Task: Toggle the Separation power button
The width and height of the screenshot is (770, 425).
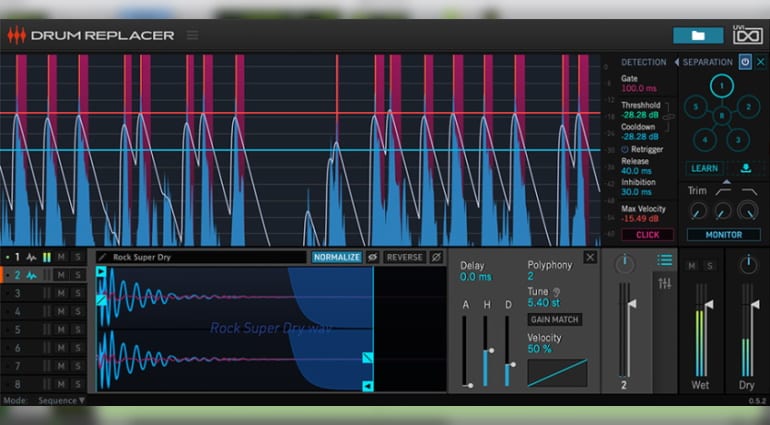Action: pyautogui.click(x=745, y=62)
